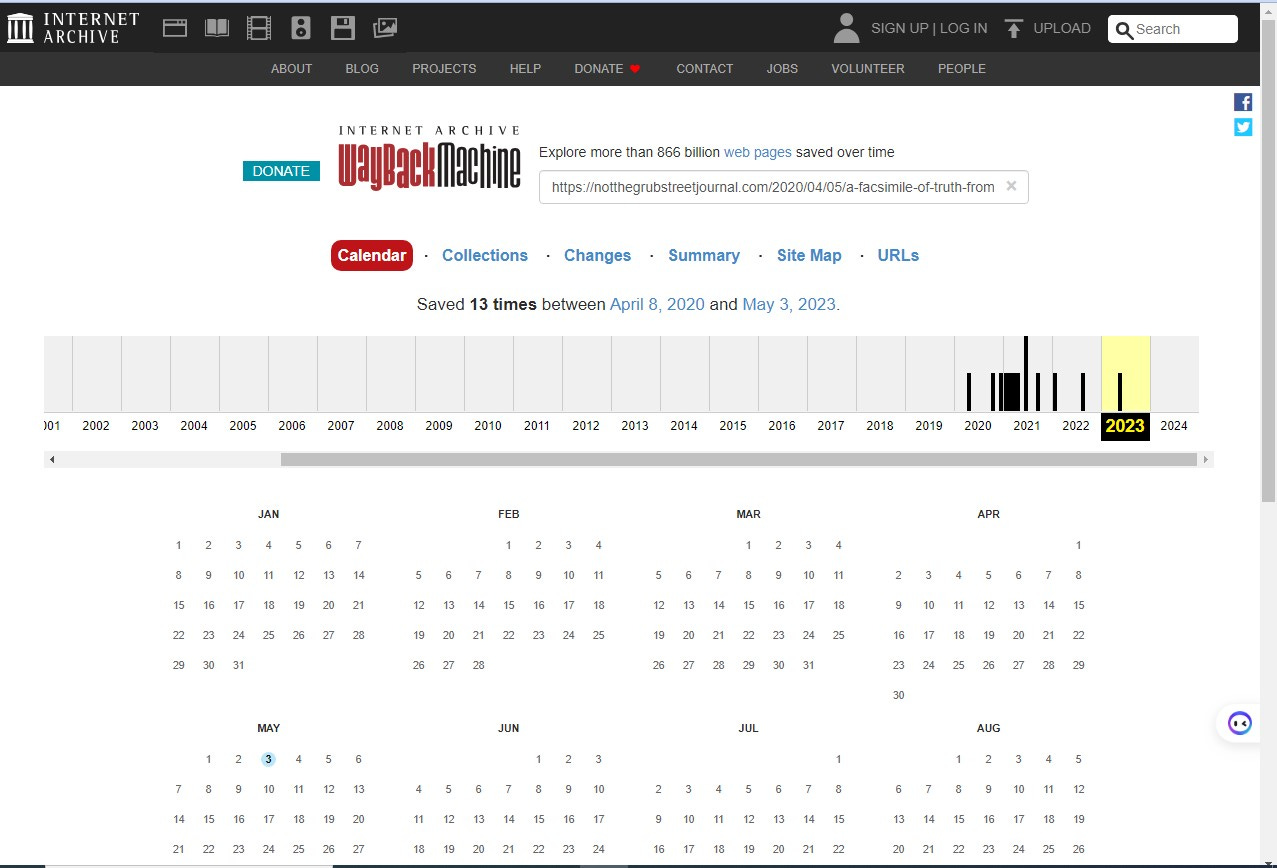Image resolution: width=1277 pixels, height=868 pixels.
Task: Click the LOG IN link
Action: pos(963,29)
